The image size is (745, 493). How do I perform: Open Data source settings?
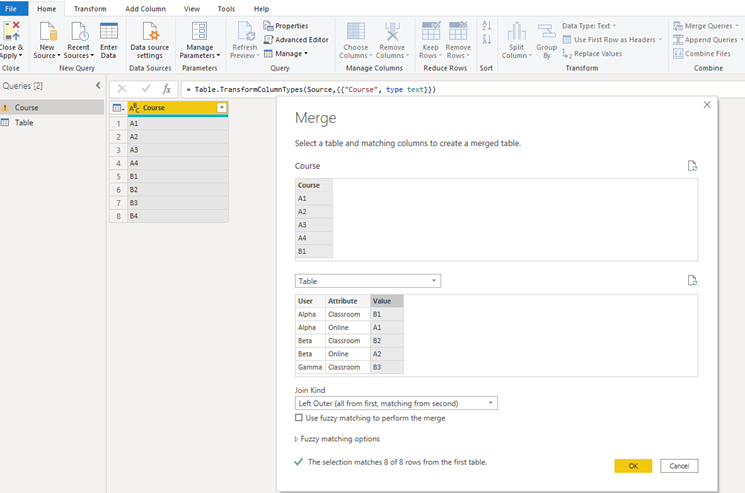(x=150, y=41)
